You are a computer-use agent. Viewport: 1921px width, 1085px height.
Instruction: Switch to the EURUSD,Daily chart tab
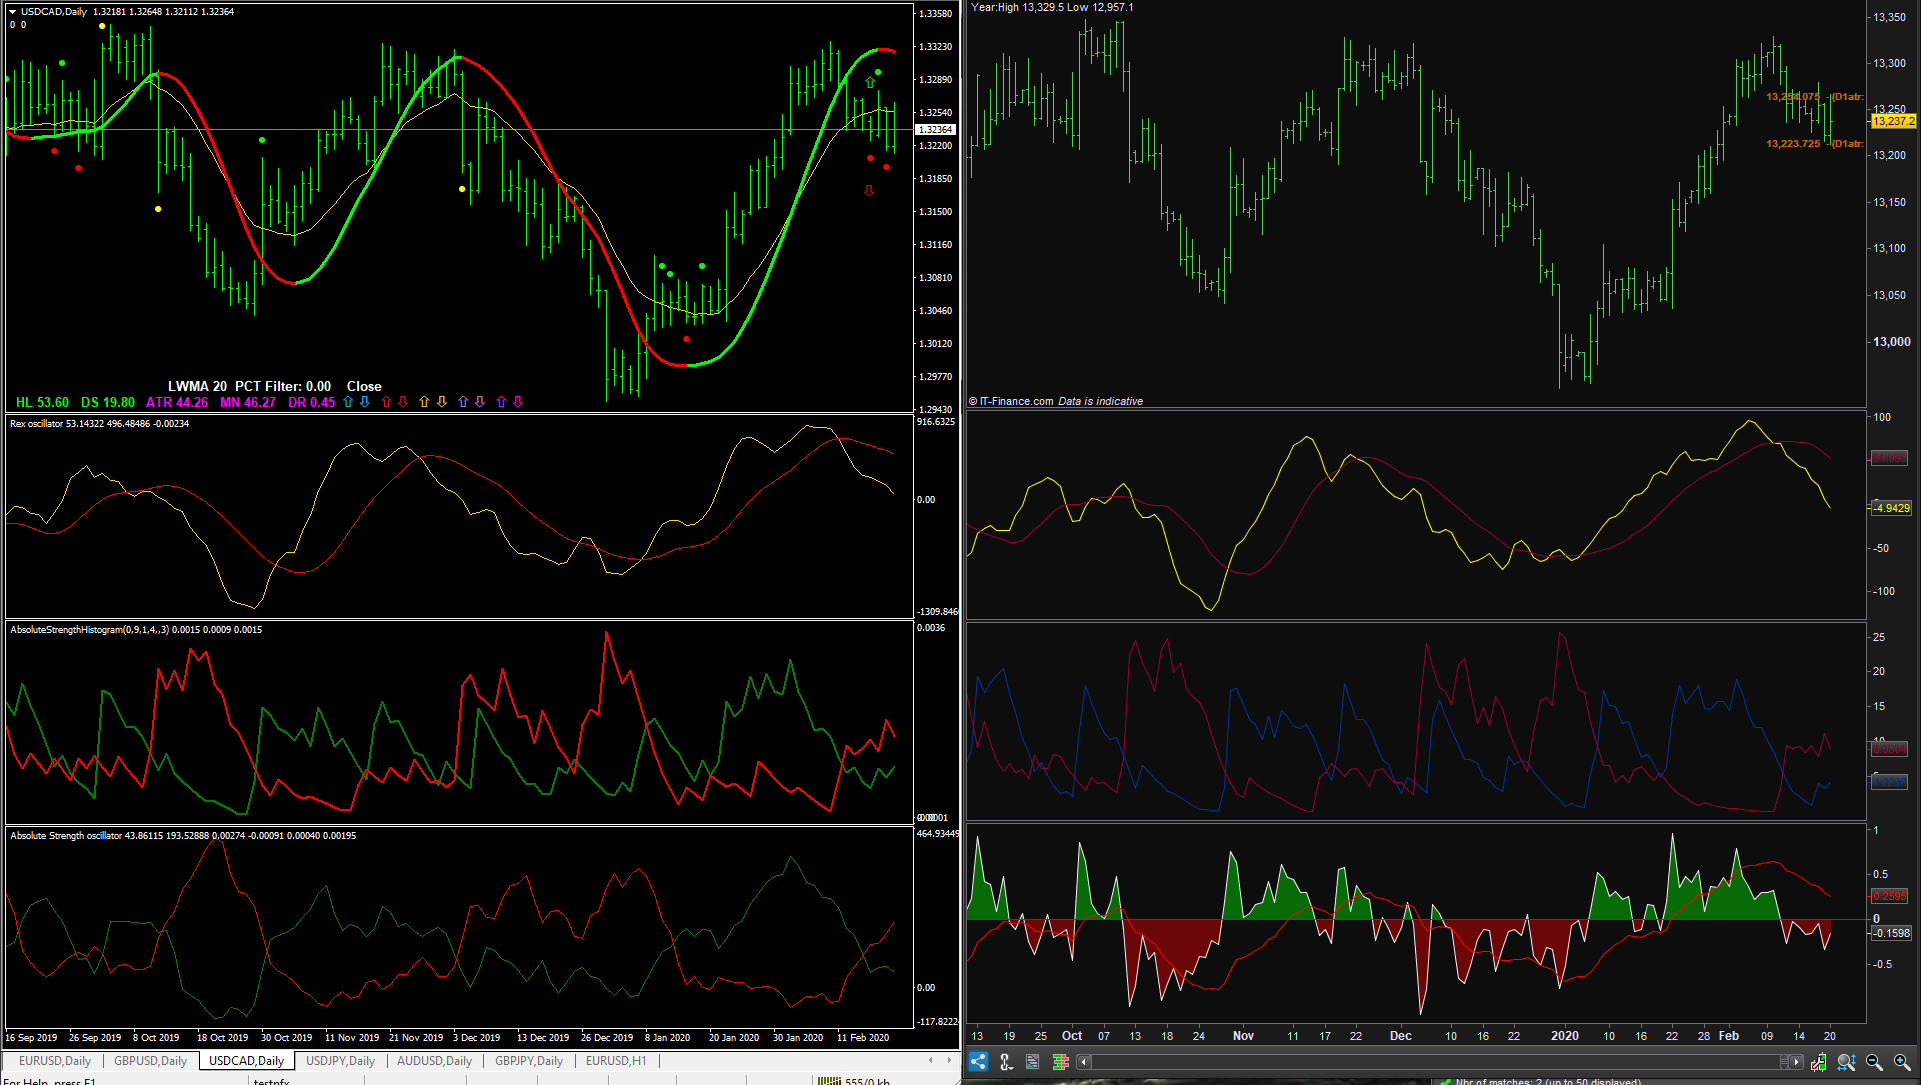(55, 1061)
